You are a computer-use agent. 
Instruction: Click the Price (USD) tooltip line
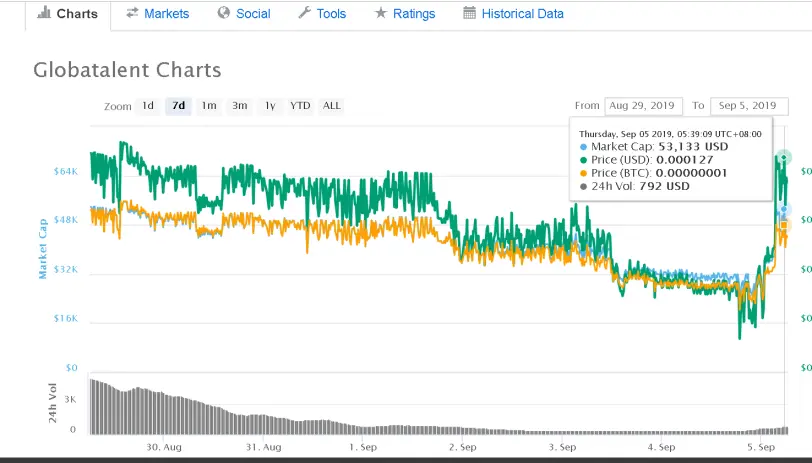click(x=647, y=160)
